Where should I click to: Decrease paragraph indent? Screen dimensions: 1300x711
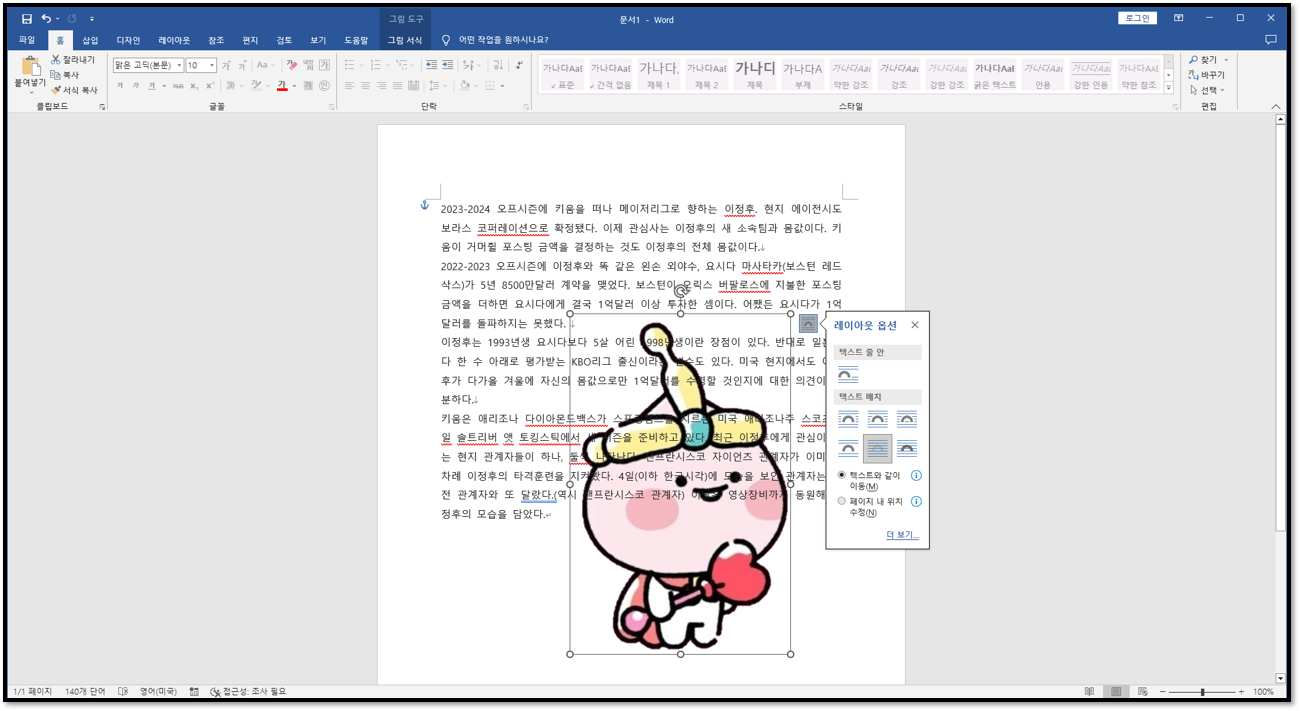click(x=431, y=65)
